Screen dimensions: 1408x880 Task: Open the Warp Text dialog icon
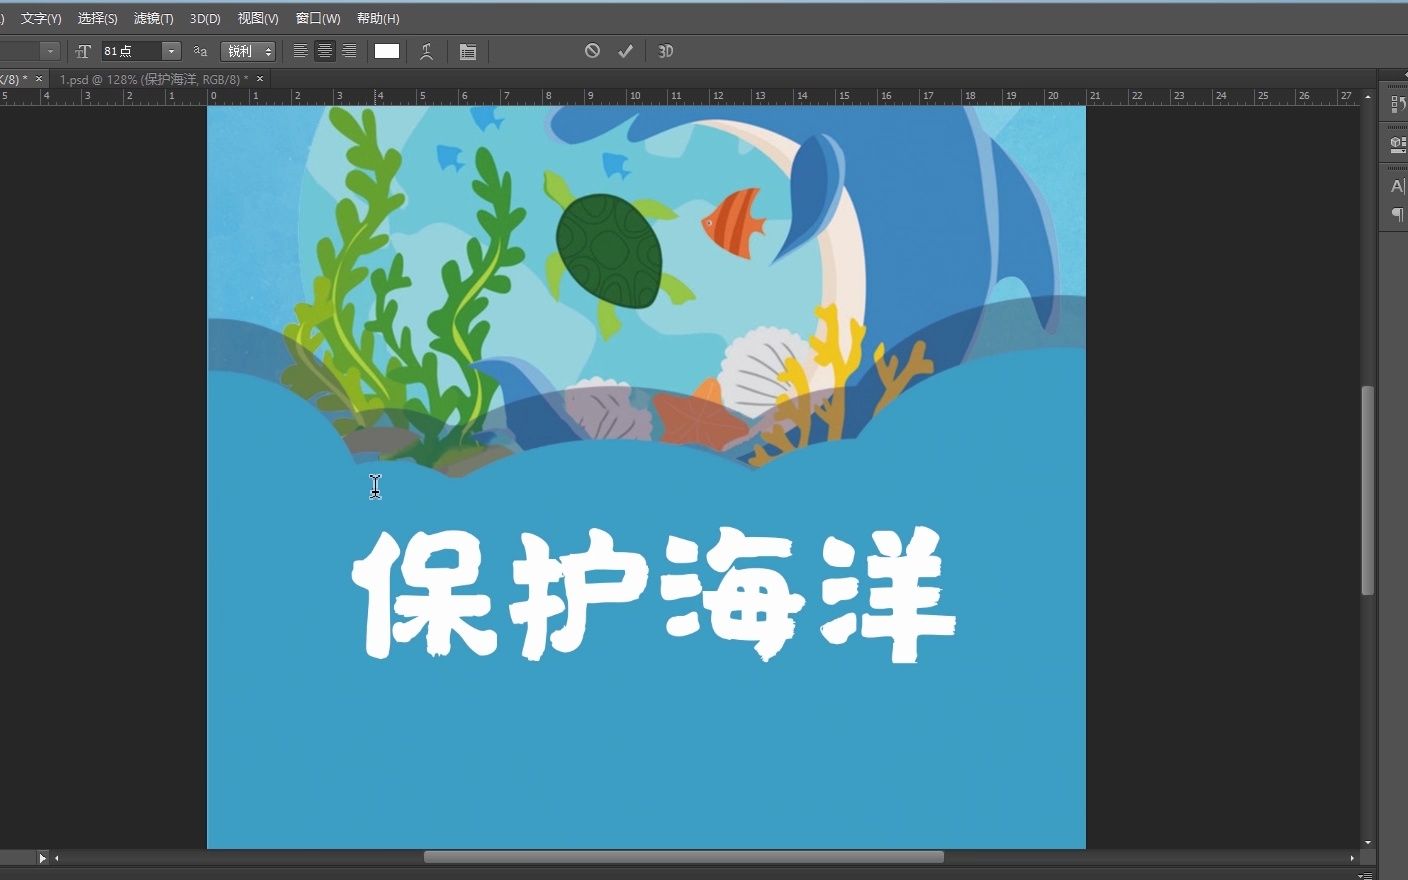coord(426,51)
